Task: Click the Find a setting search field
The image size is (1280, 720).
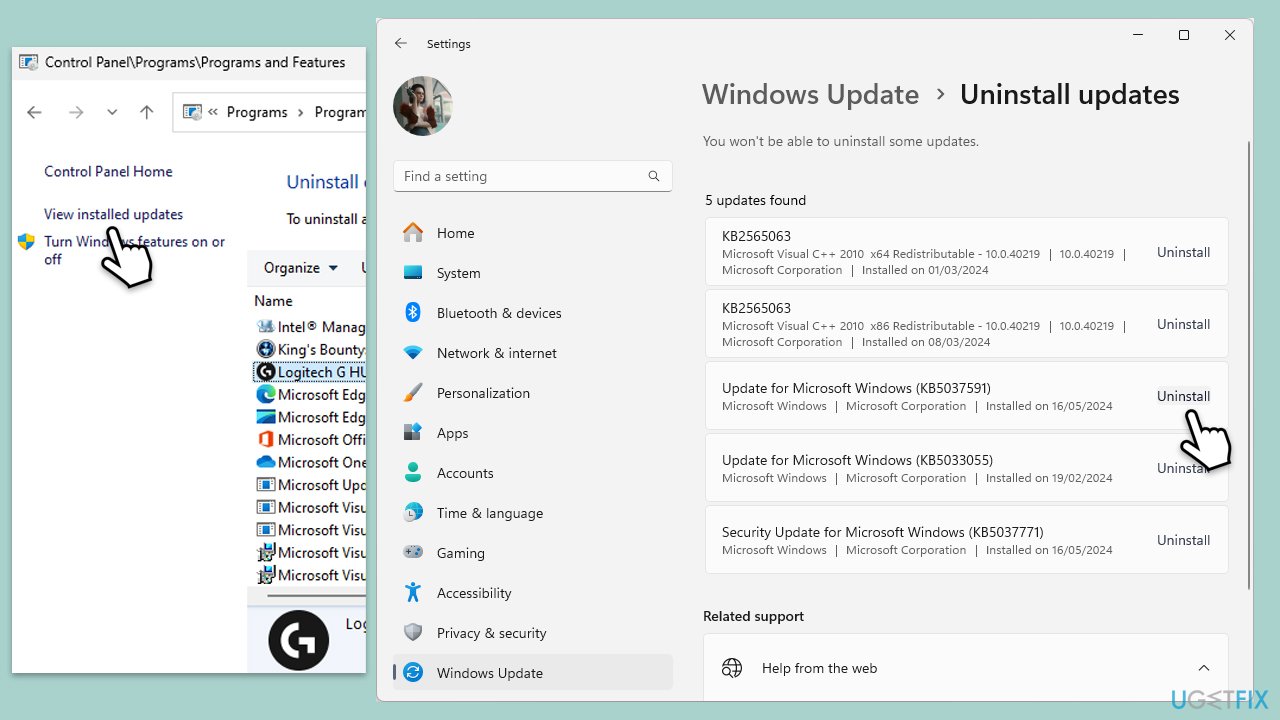Action: 532,176
